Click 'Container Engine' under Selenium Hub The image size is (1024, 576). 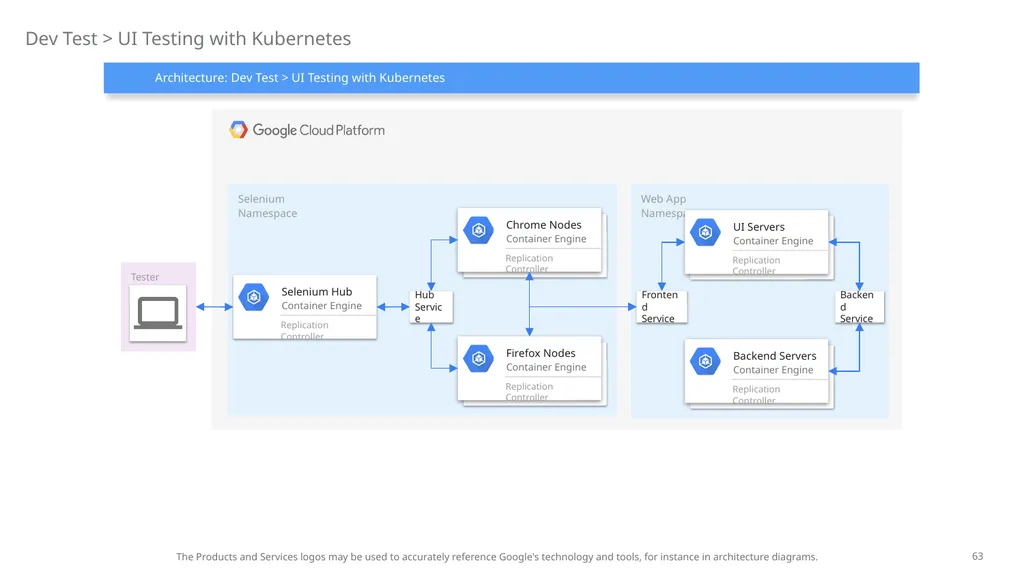tap(321, 306)
